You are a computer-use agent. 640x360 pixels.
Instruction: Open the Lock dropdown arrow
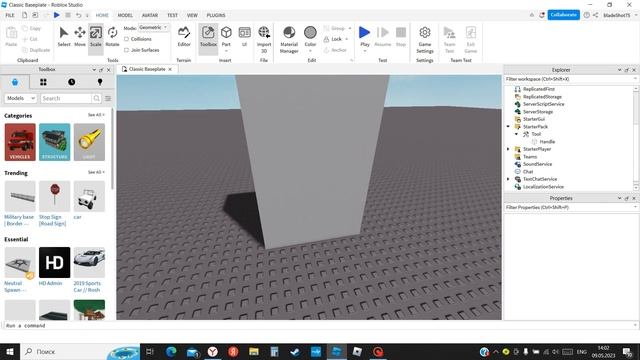tap(347, 39)
